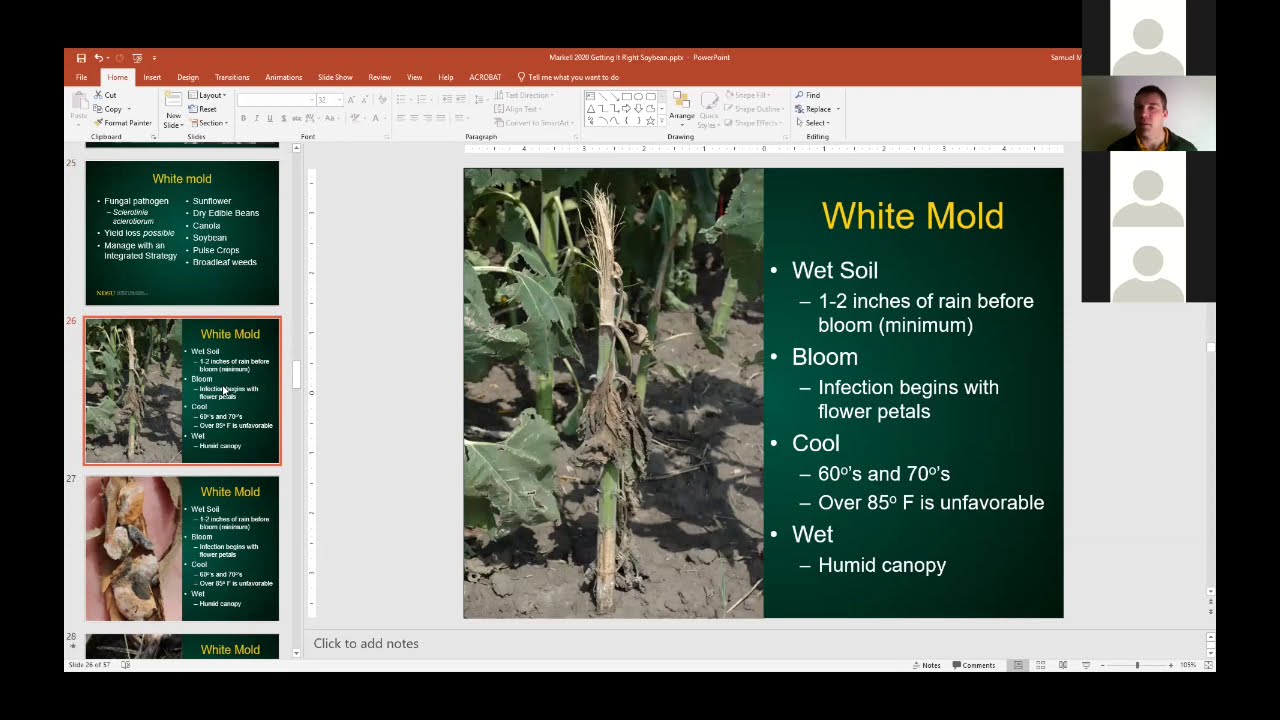Copy the selection to clipboard
The width and height of the screenshot is (1280, 720).
(x=108, y=109)
